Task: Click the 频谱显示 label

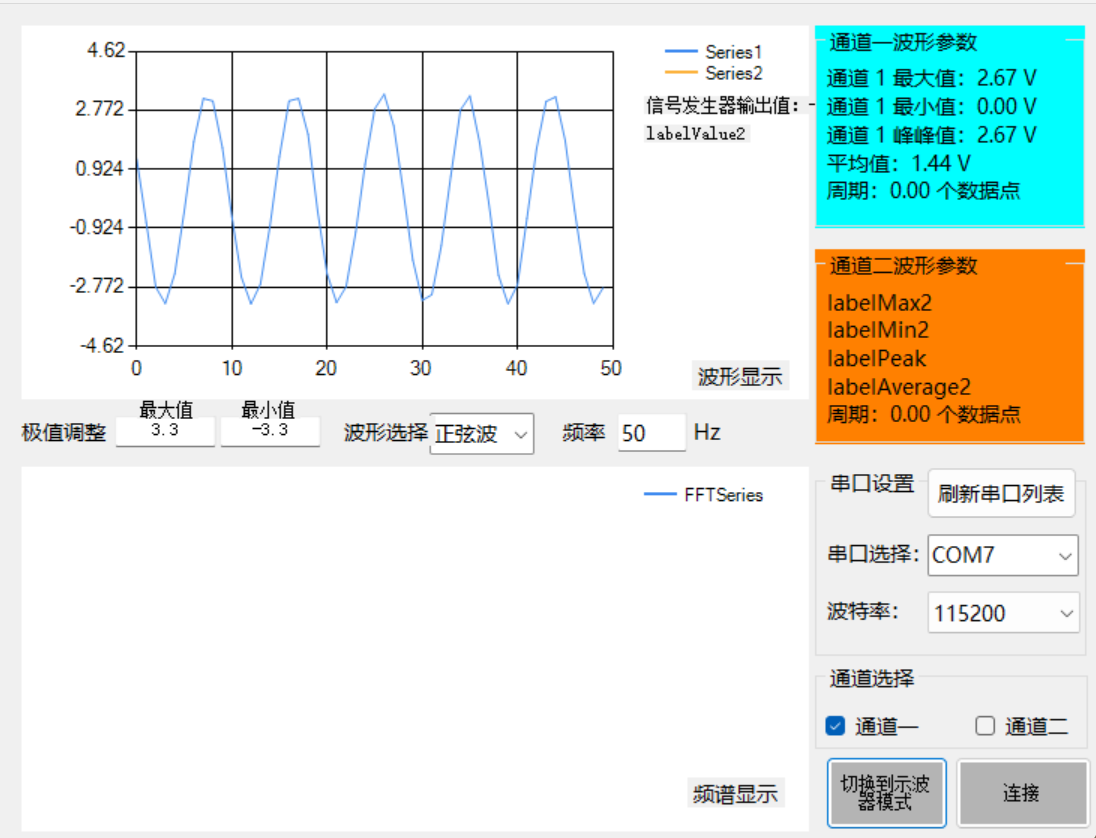Action: (x=736, y=794)
